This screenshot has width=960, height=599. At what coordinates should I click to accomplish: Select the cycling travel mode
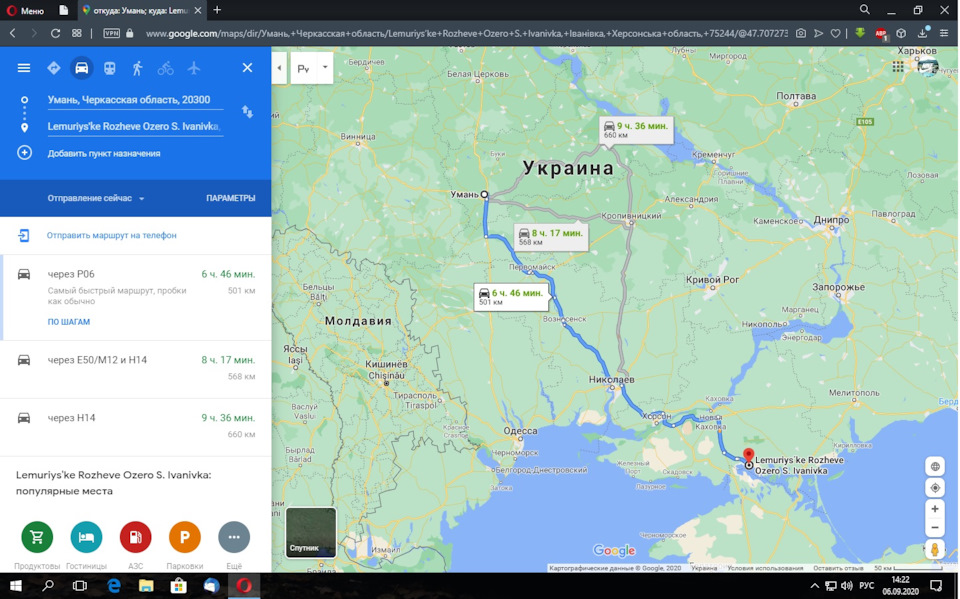pos(165,68)
